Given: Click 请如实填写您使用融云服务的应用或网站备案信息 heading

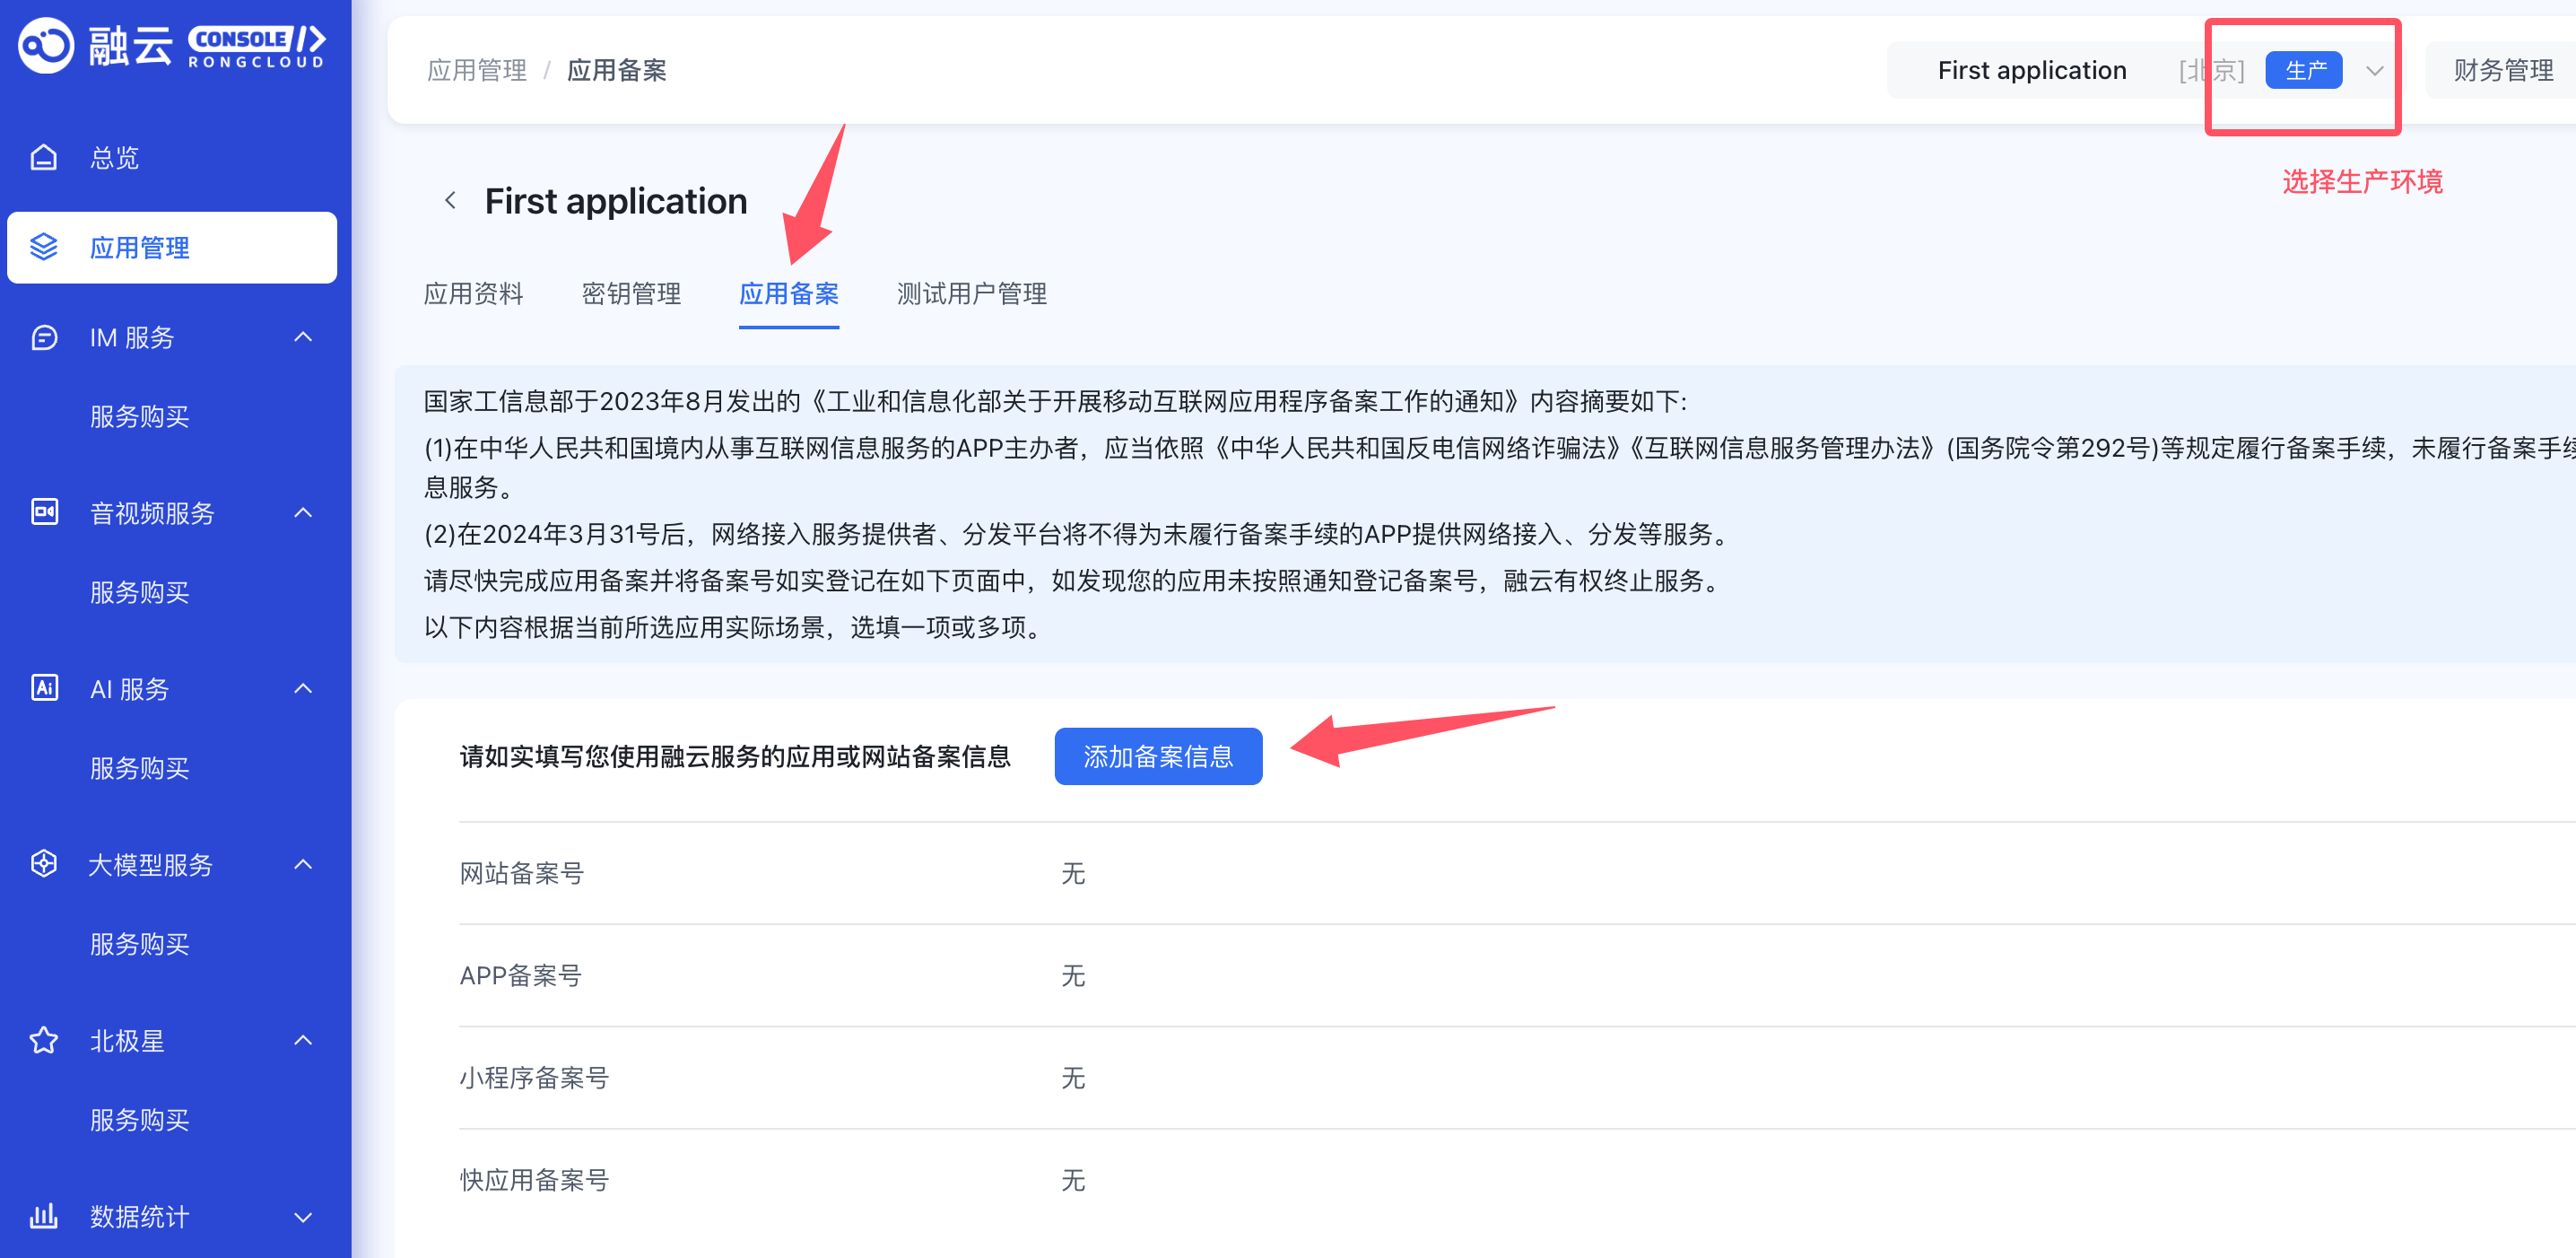Looking at the screenshot, I should pyautogui.click(x=735, y=756).
